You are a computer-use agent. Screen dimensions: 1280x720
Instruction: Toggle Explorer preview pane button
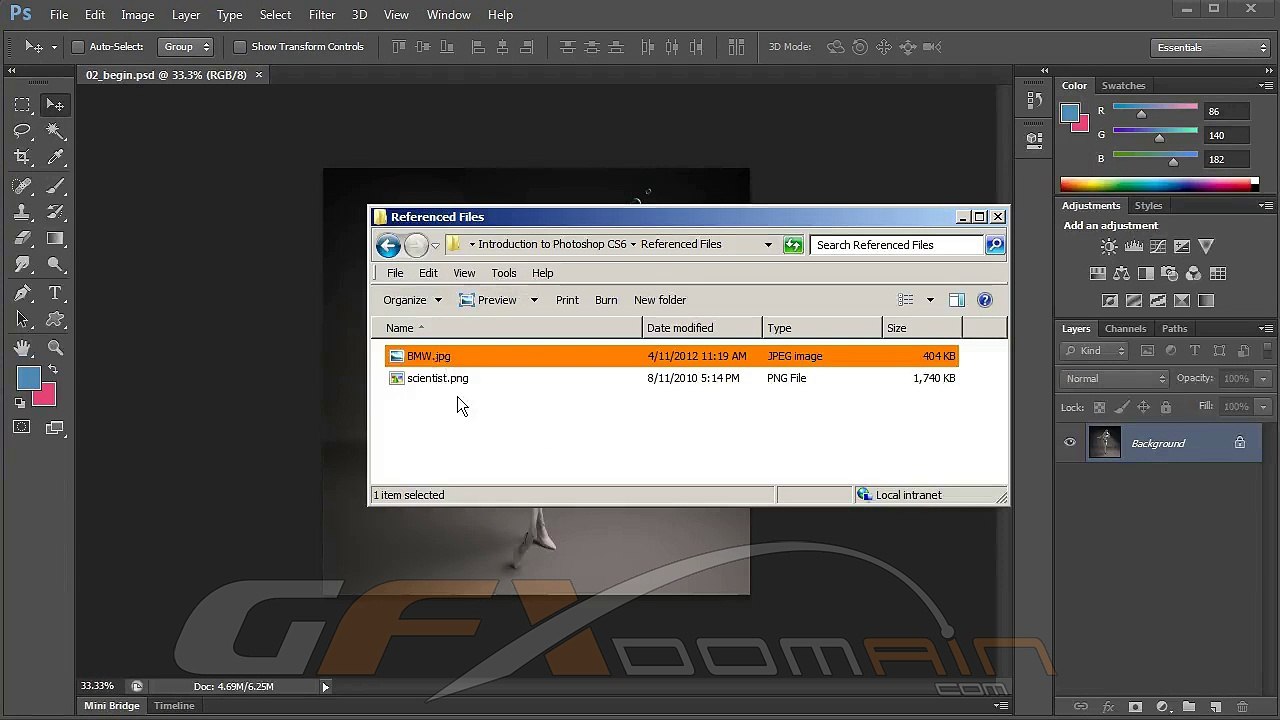pyautogui.click(x=956, y=300)
